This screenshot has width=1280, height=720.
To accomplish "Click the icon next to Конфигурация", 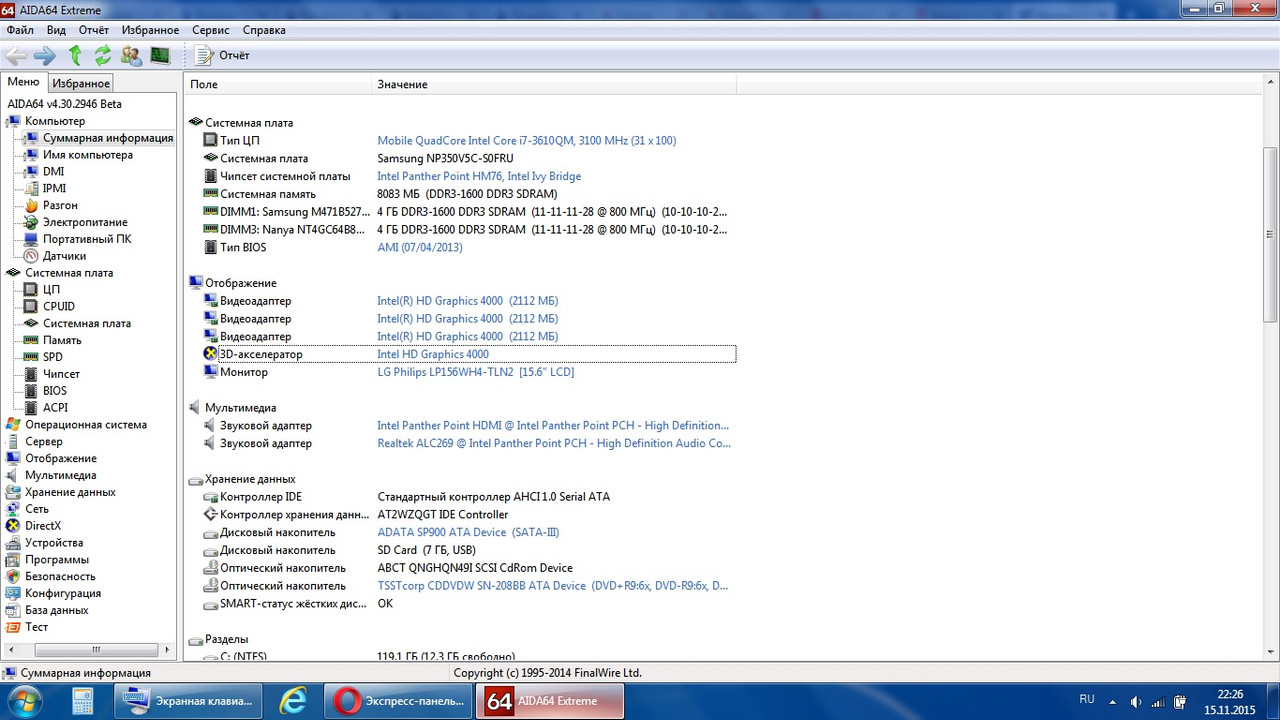I will [13, 593].
